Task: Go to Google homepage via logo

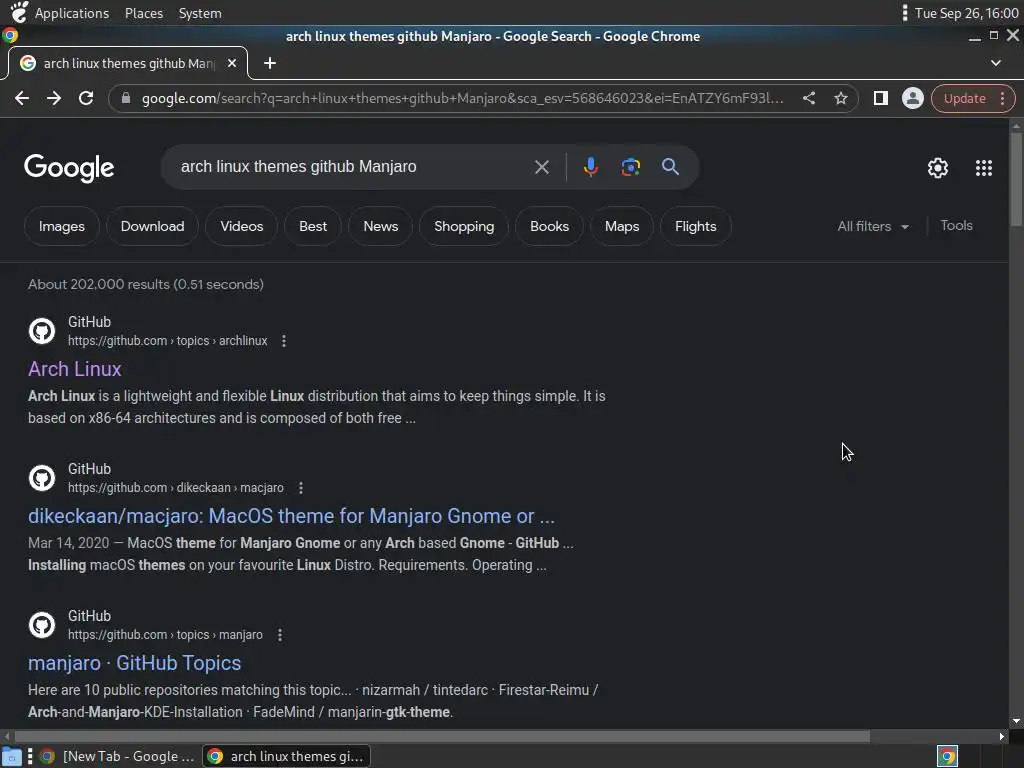Action: (x=69, y=168)
